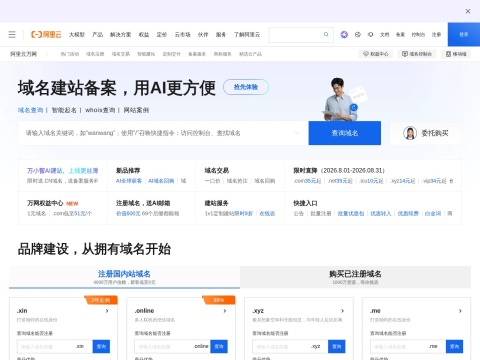Screen dimensions: 480x360
Task: Close the top banner with X
Action: click(x=468, y=11)
